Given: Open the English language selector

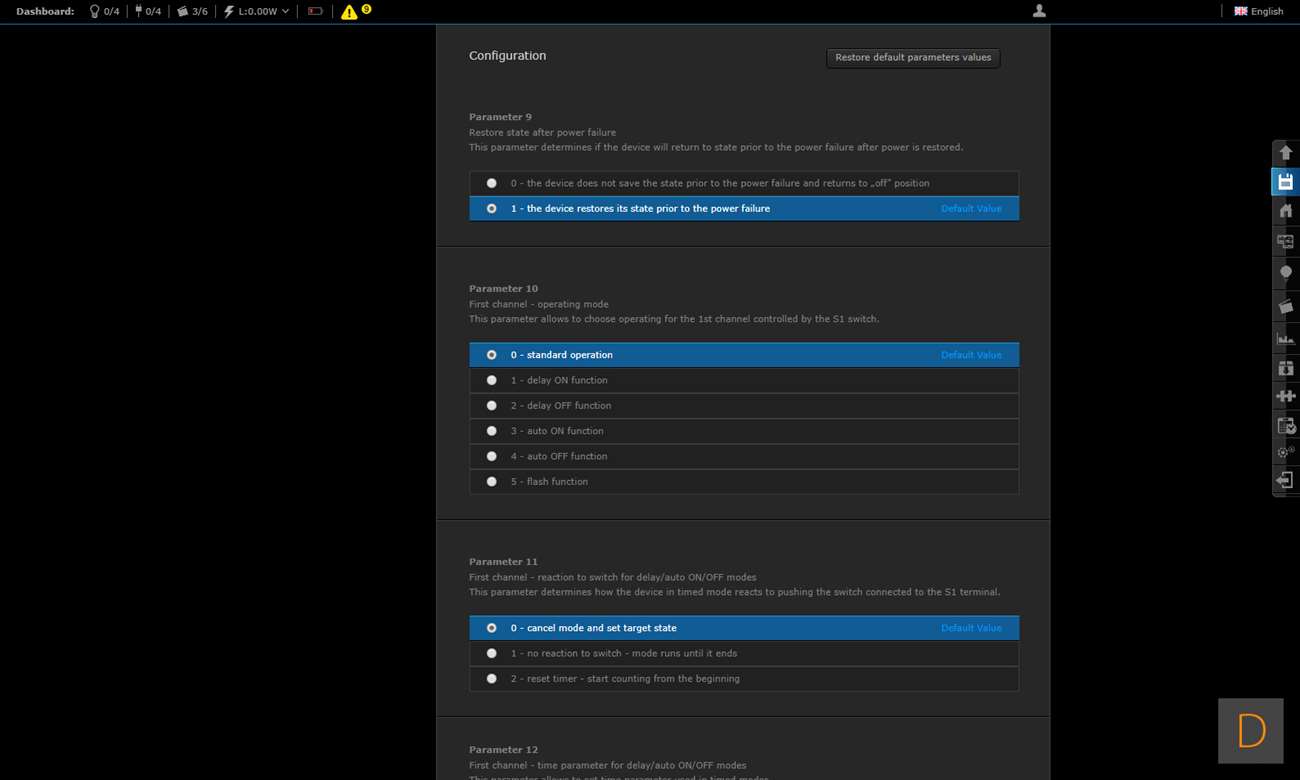Looking at the screenshot, I should tap(1258, 12).
